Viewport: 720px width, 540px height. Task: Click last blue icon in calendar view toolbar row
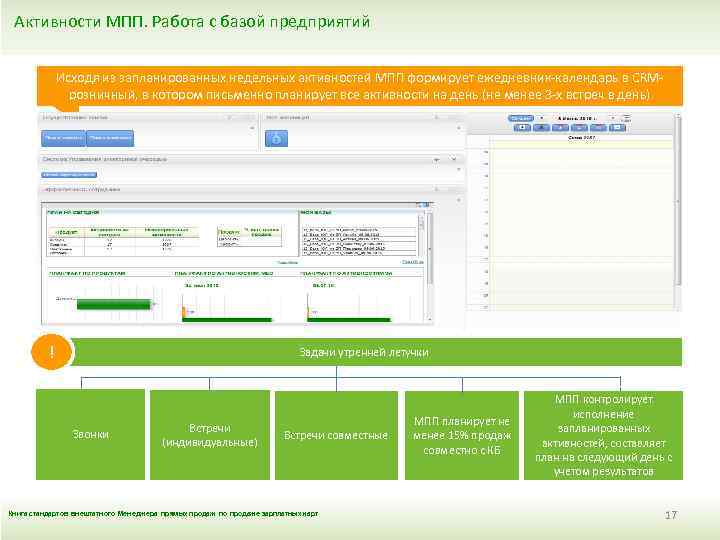(617, 127)
